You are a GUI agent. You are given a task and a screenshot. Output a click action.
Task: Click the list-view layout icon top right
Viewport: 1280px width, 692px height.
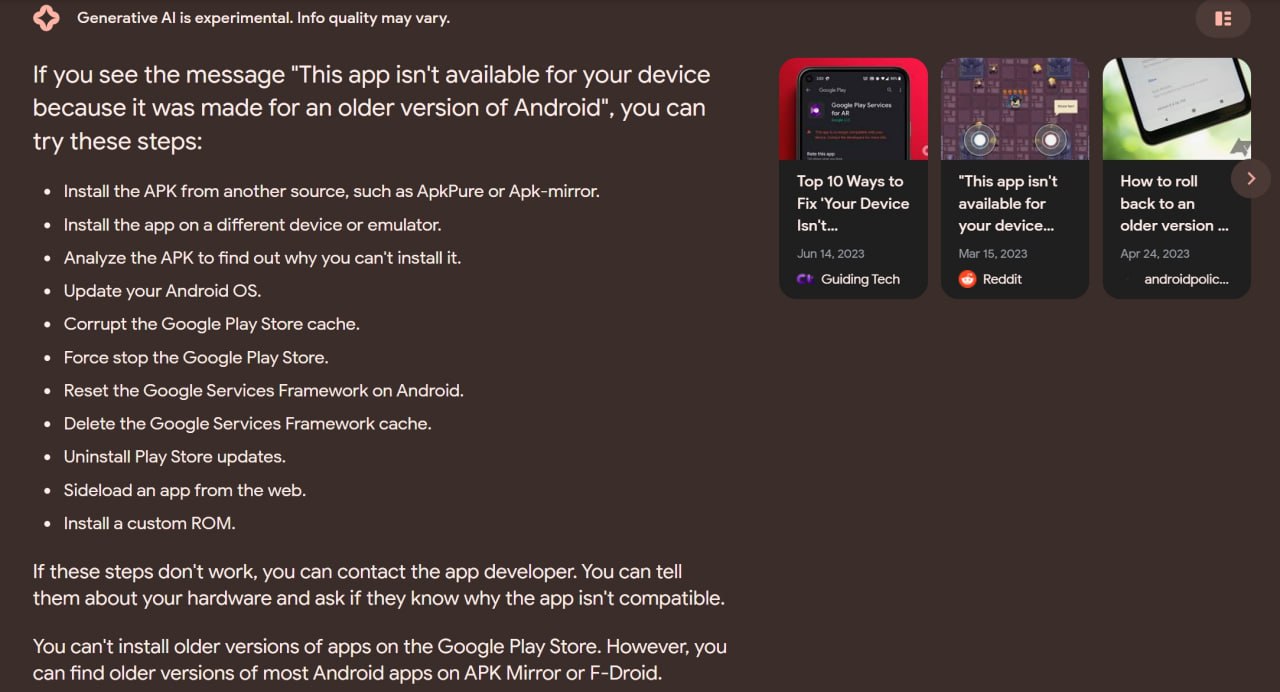coord(1223,18)
